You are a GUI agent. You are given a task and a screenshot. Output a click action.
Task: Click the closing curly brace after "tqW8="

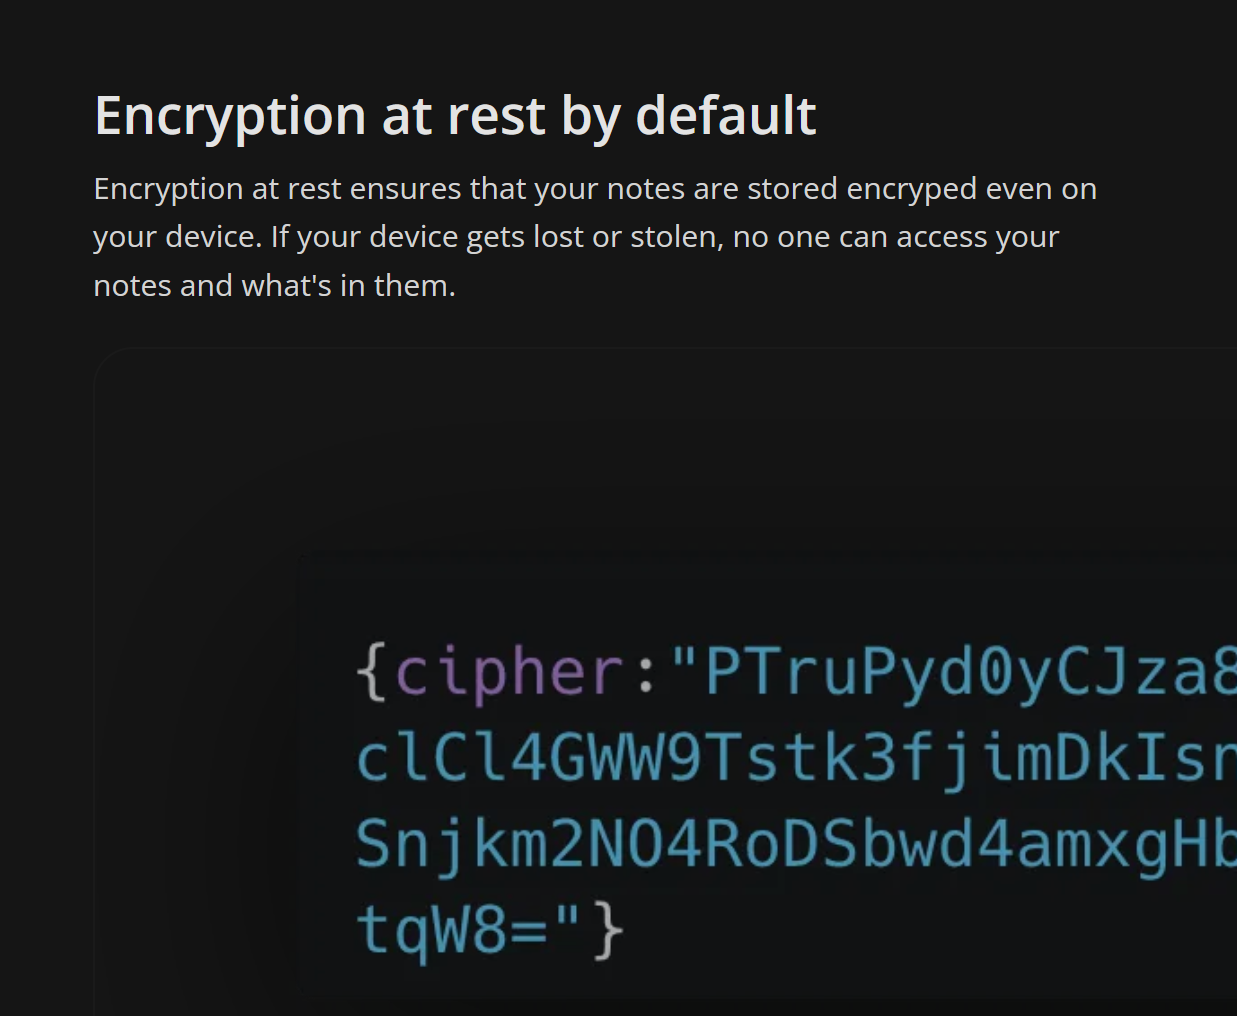click(x=609, y=930)
